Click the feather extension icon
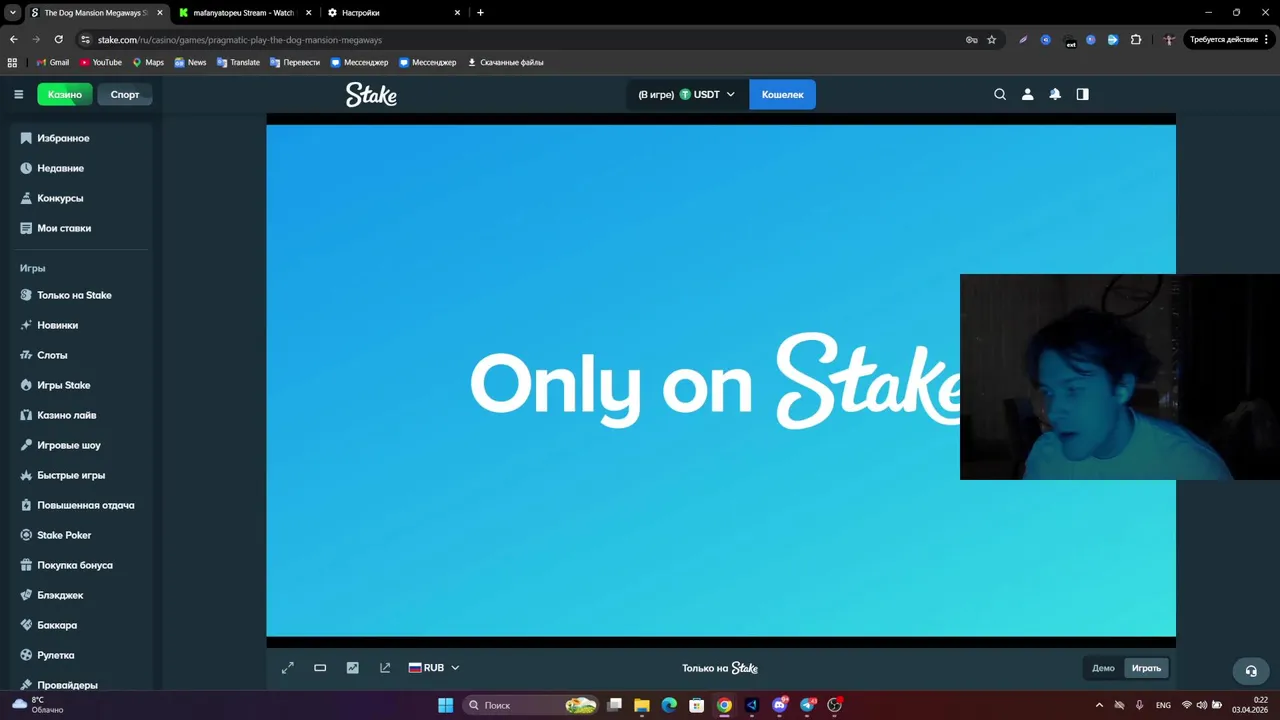The height and width of the screenshot is (720, 1280). coord(1023,40)
